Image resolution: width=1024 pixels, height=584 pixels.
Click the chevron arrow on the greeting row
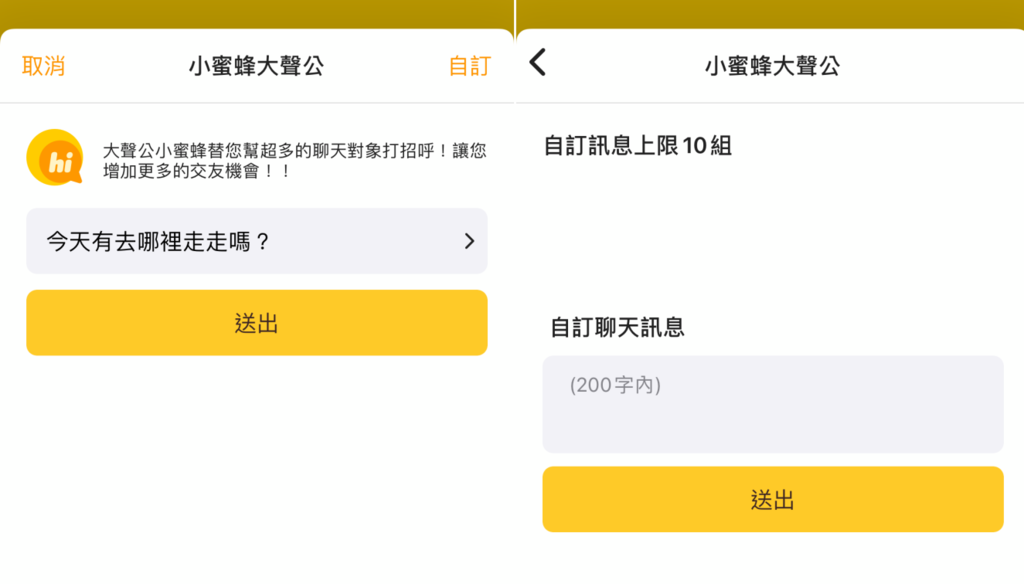click(x=469, y=241)
